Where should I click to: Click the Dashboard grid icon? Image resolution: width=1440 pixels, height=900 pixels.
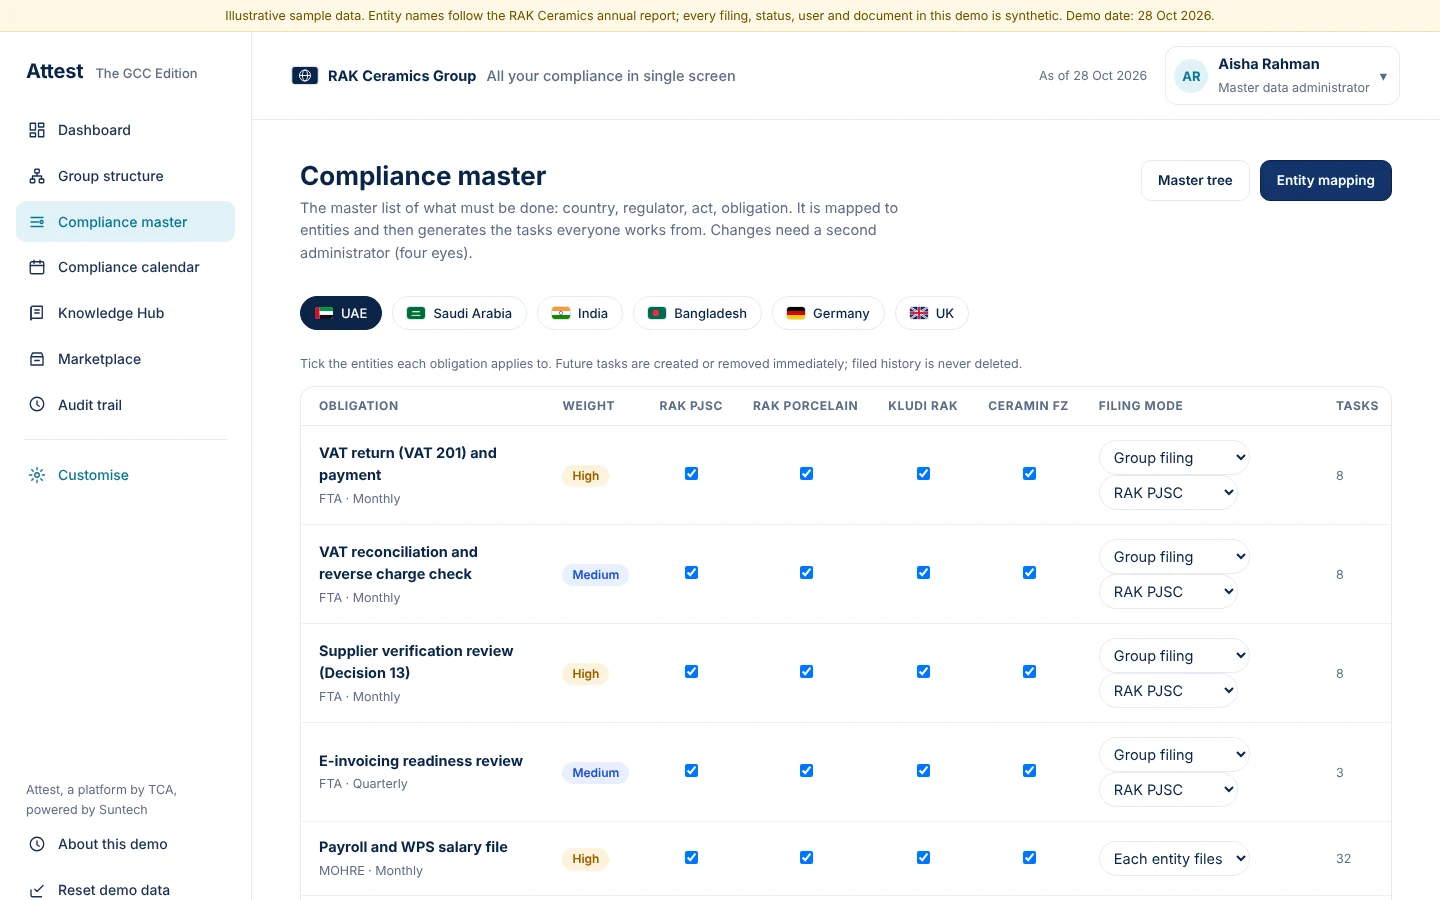(37, 130)
